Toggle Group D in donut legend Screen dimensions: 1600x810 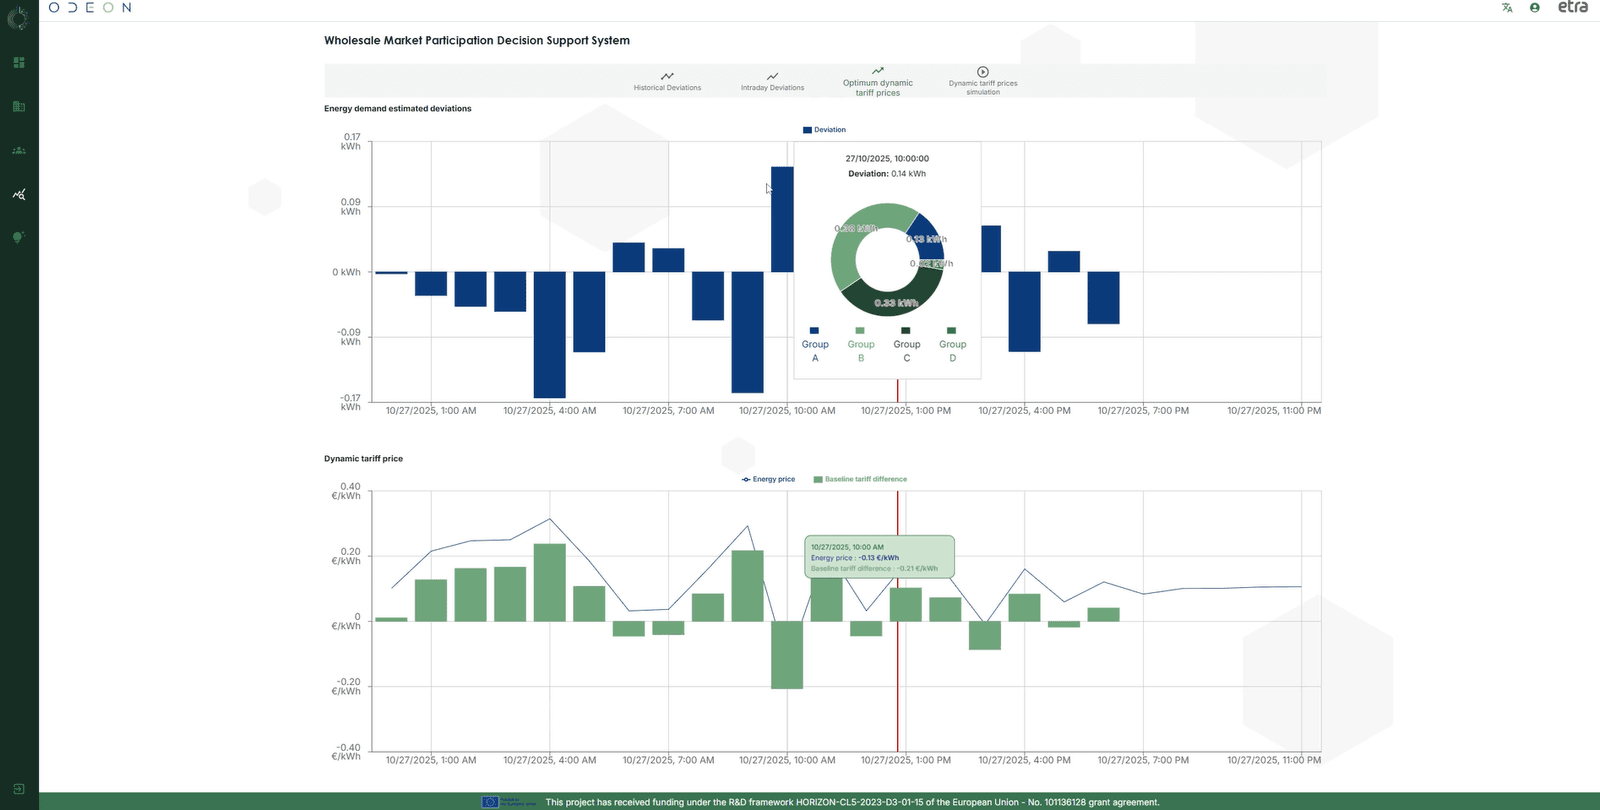tap(953, 344)
